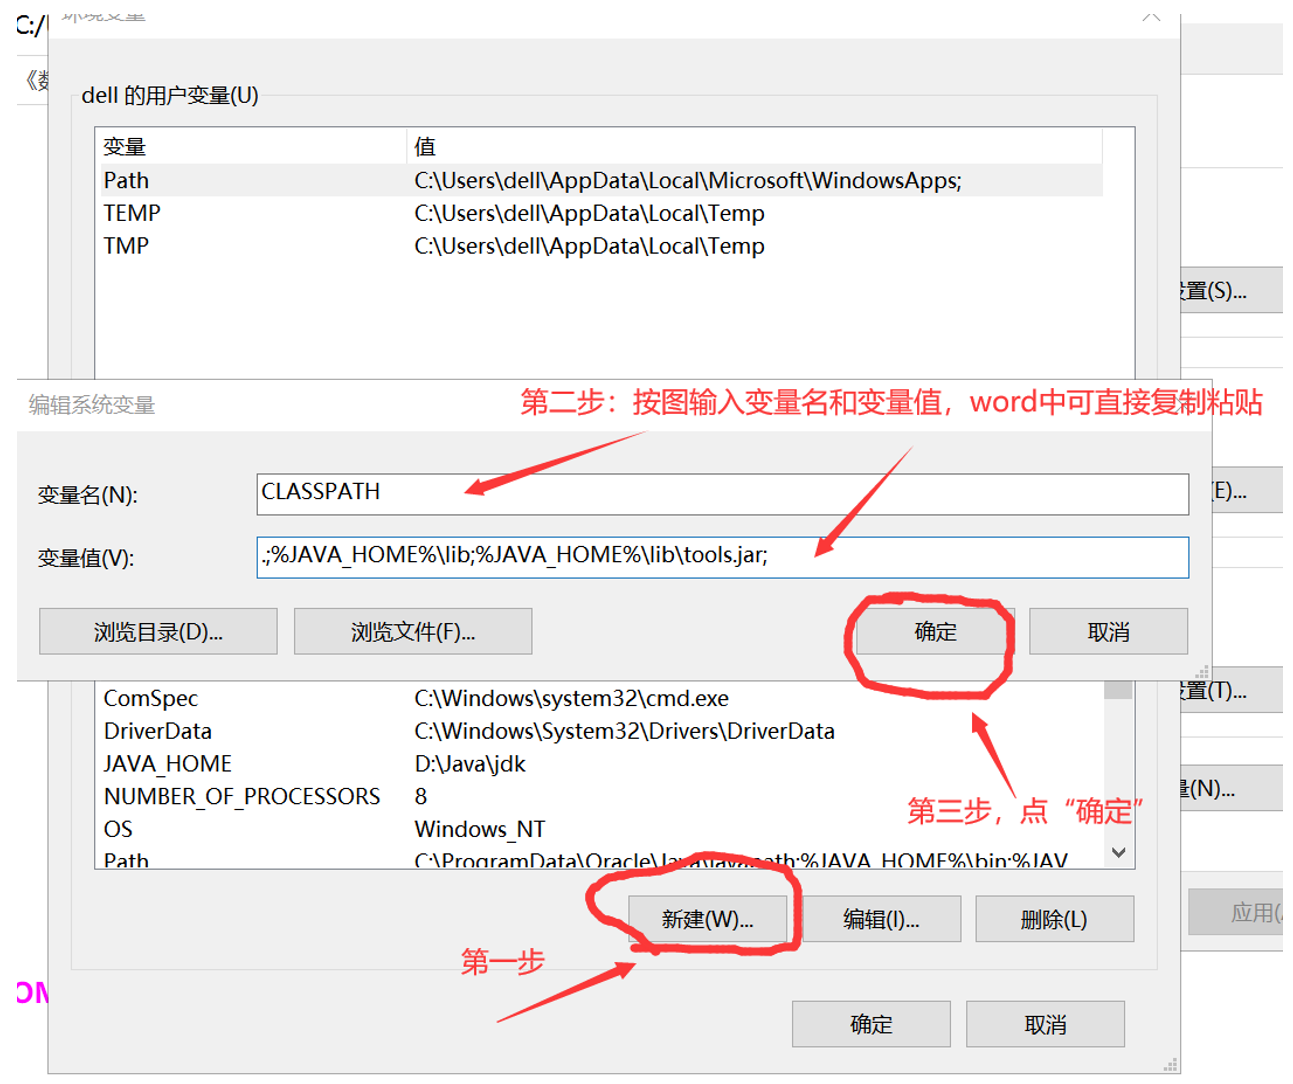The image size is (1293, 1084).
Task: Click value D:\Java\jdk
Action: click(x=470, y=764)
